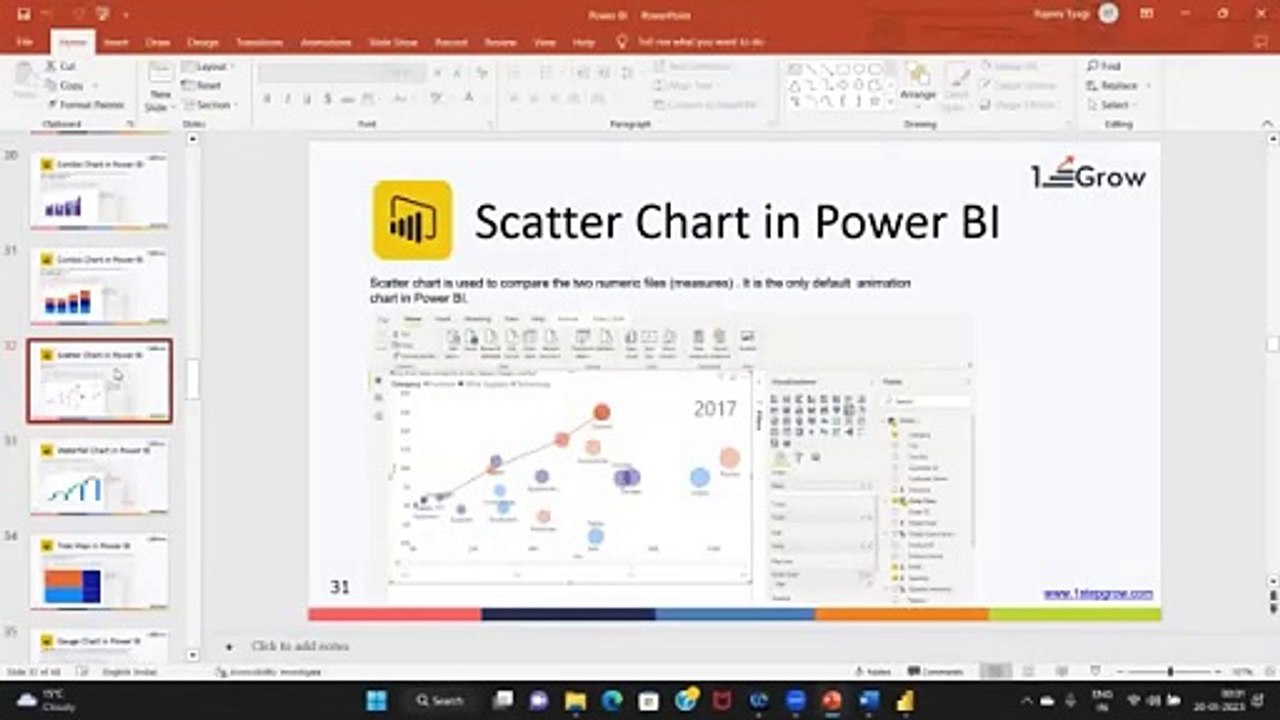Open the Clipboard group dialog launcher
This screenshot has height=720, width=1280.
pyautogui.click(x=130, y=124)
